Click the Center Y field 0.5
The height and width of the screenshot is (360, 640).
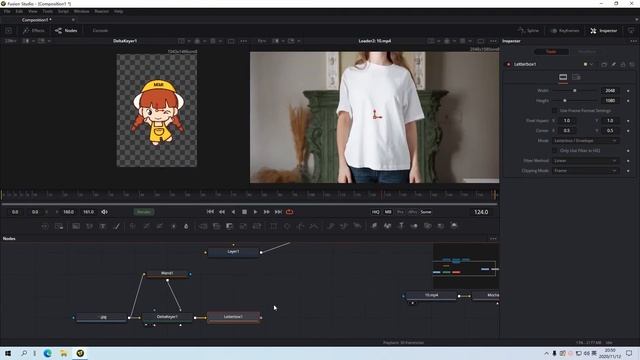(610, 131)
